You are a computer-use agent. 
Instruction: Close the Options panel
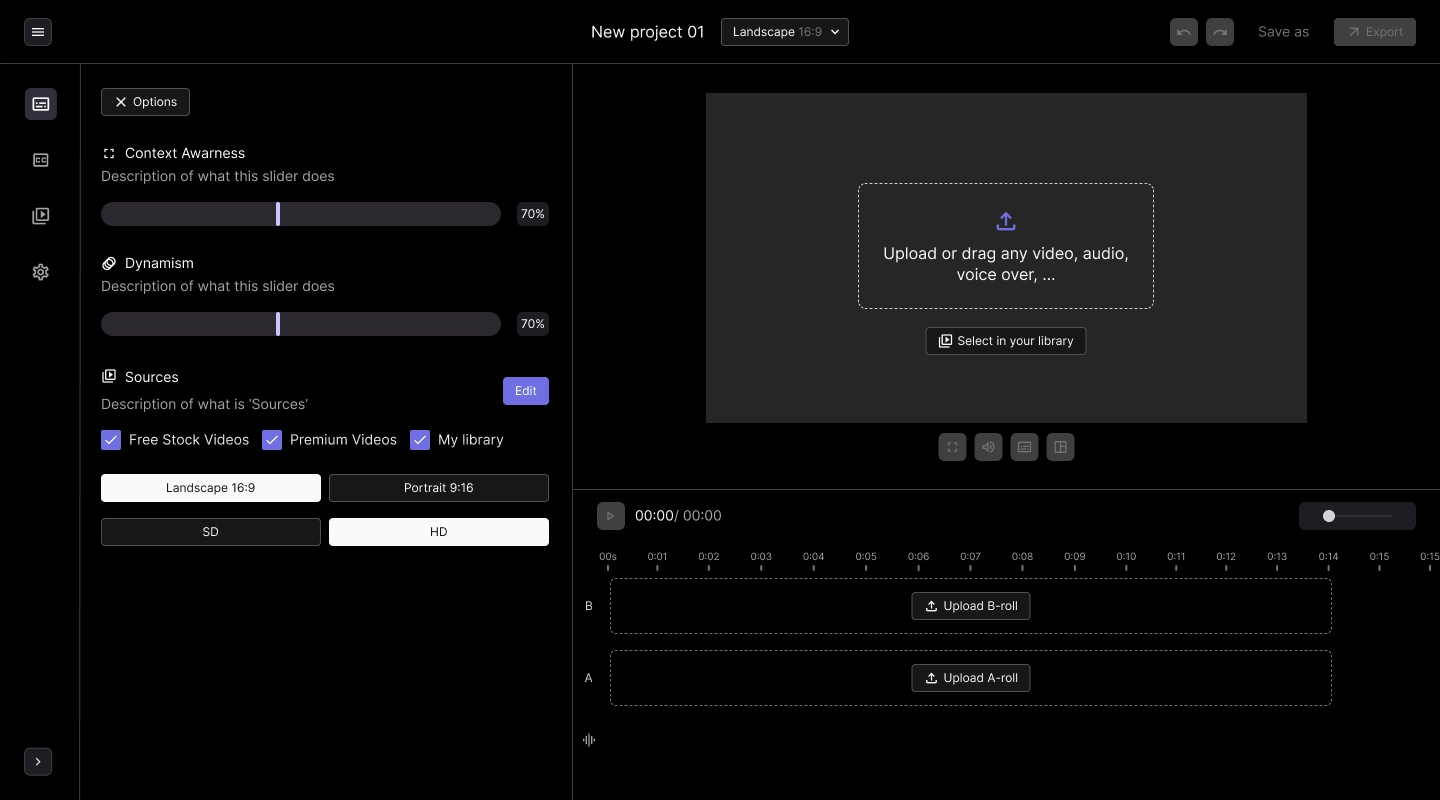pos(145,102)
